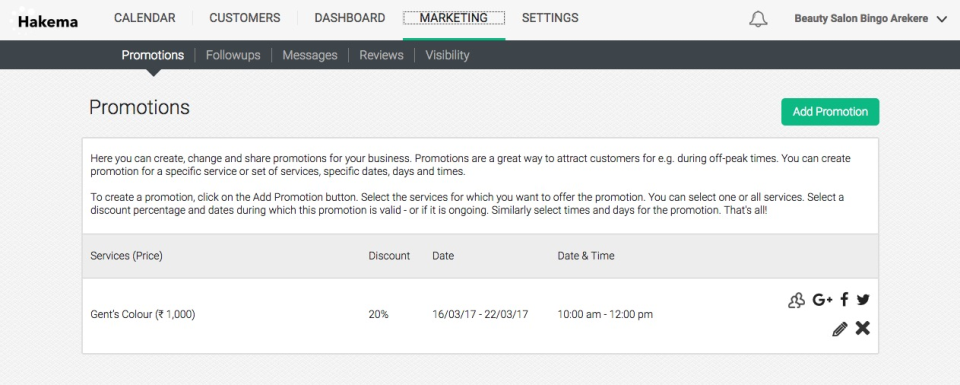Select the Marketing menu item
Image resolution: width=960 pixels, height=385 pixels.
point(454,18)
